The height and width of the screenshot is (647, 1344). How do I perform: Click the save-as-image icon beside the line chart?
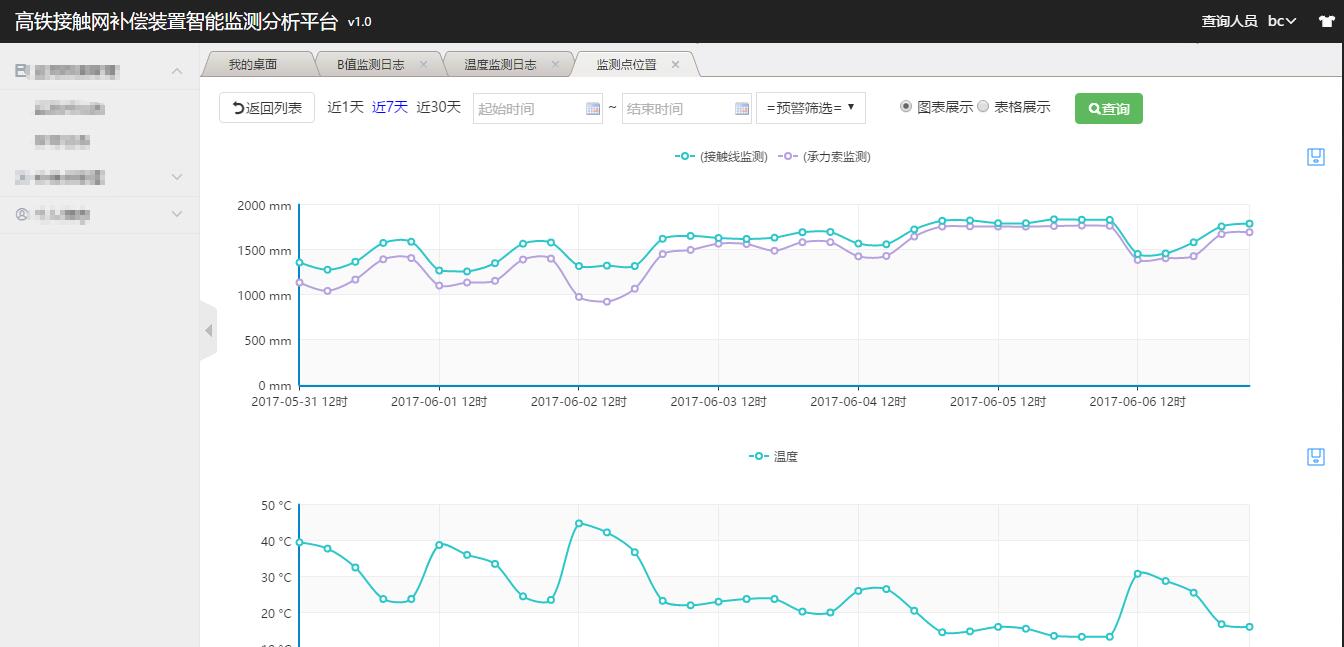[1316, 156]
